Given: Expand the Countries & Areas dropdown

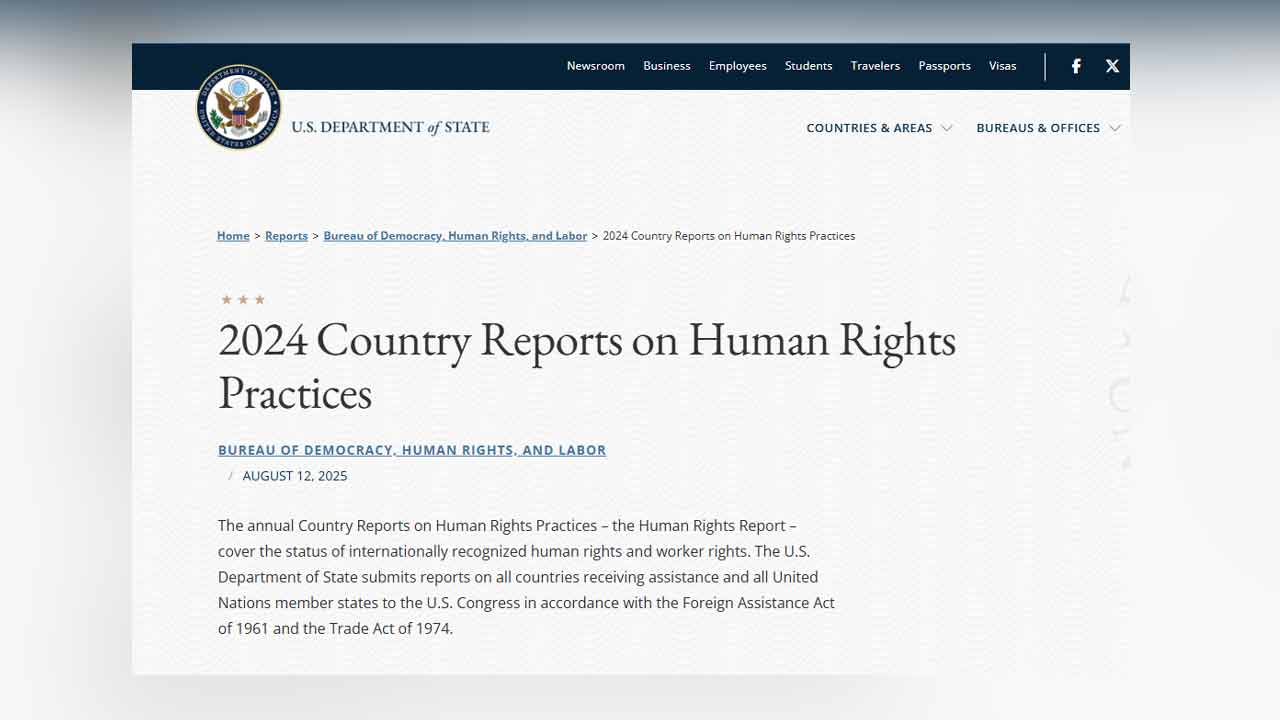Looking at the screenshot, I should [878, 128].
